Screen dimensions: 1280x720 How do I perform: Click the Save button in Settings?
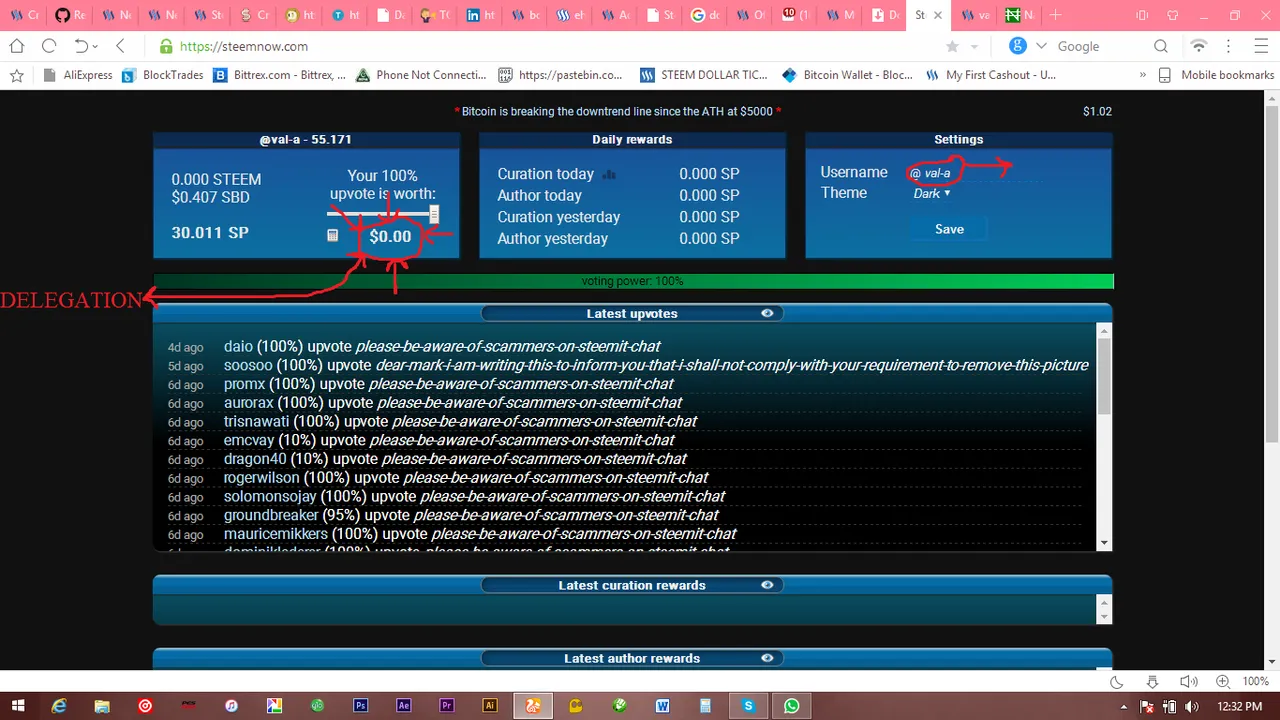click(x=949, y=229)
